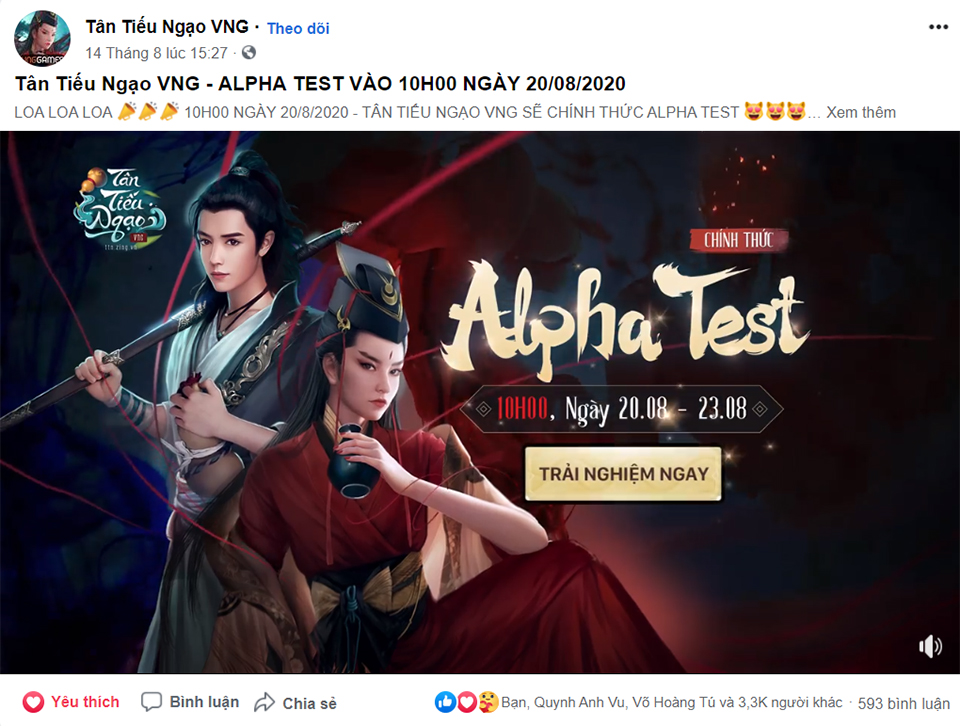Viewport: 960px width, 726px height.
Task: Click the heart Yêu thích reaction button
Action: [x=71, y=702]
